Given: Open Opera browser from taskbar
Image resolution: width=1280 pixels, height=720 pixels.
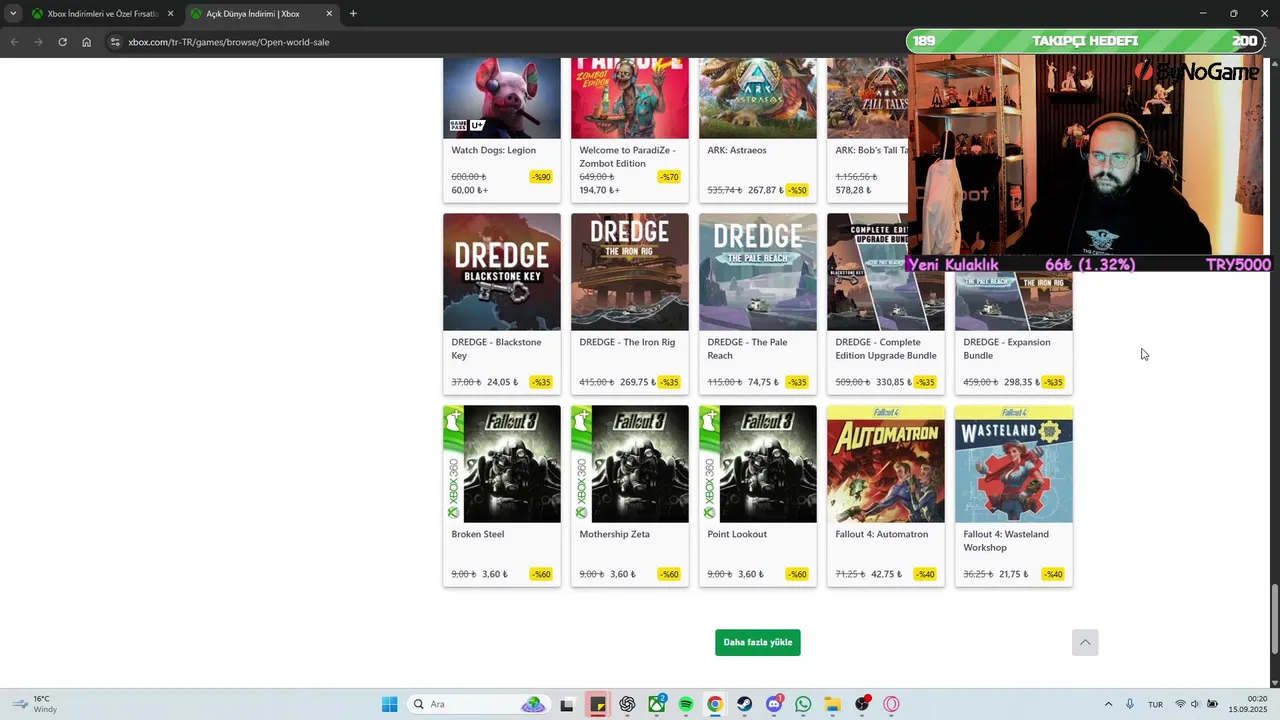Looking at the screenshot, I should [891, 704].
